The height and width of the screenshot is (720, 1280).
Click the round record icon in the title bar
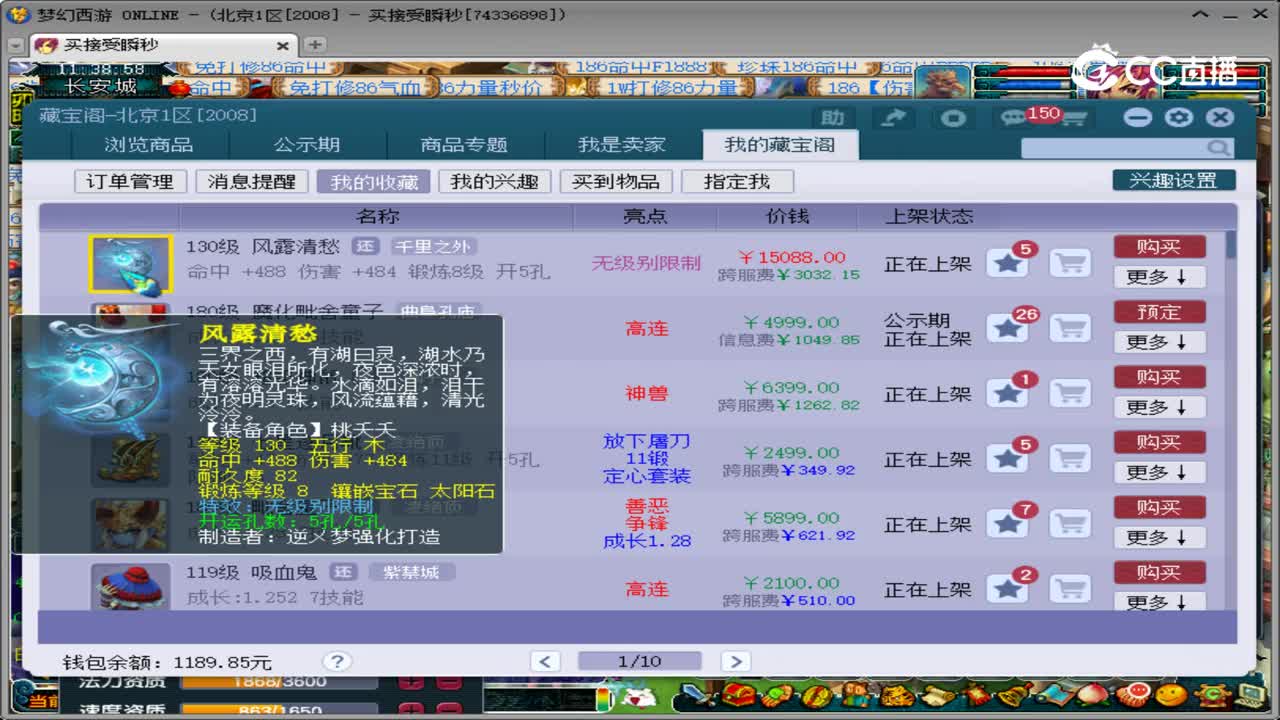pyautogui.click(x=954, y=118)
